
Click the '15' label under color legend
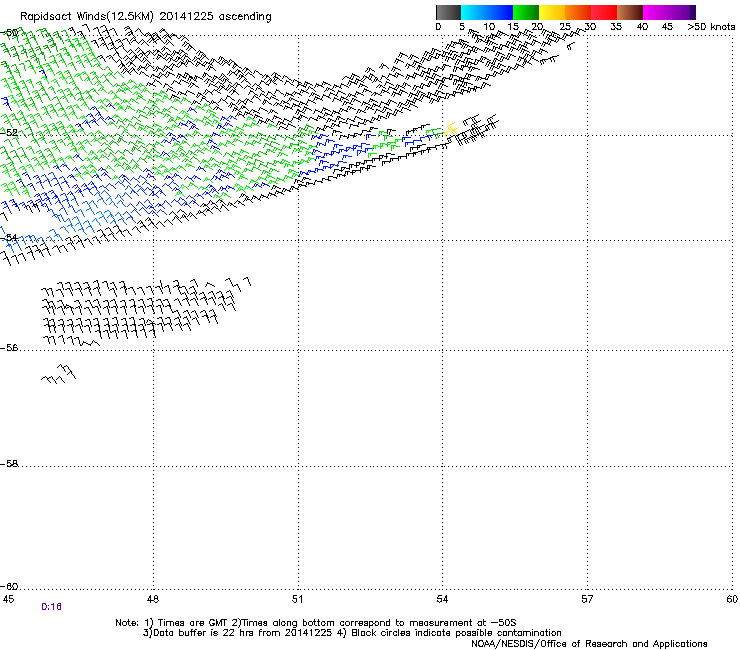click(513, 26)
